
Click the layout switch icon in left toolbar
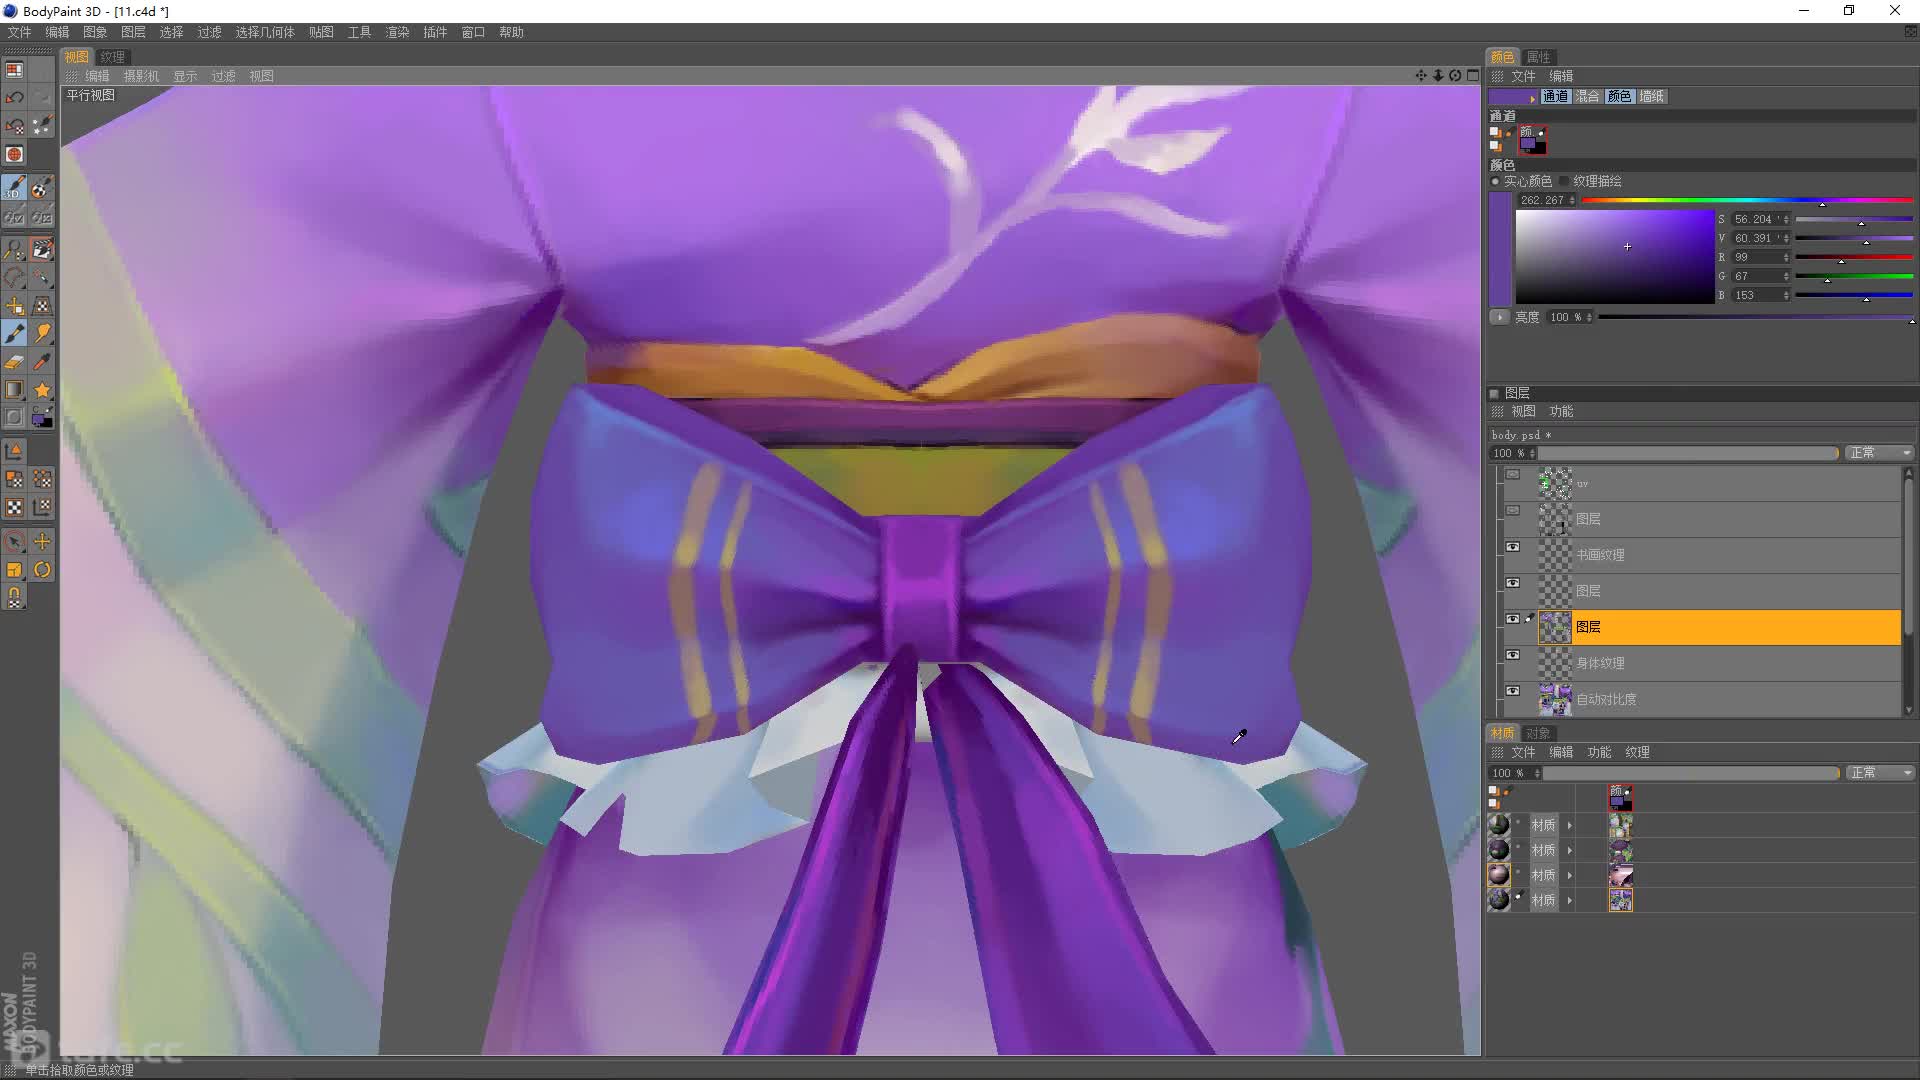click(14, 70)
